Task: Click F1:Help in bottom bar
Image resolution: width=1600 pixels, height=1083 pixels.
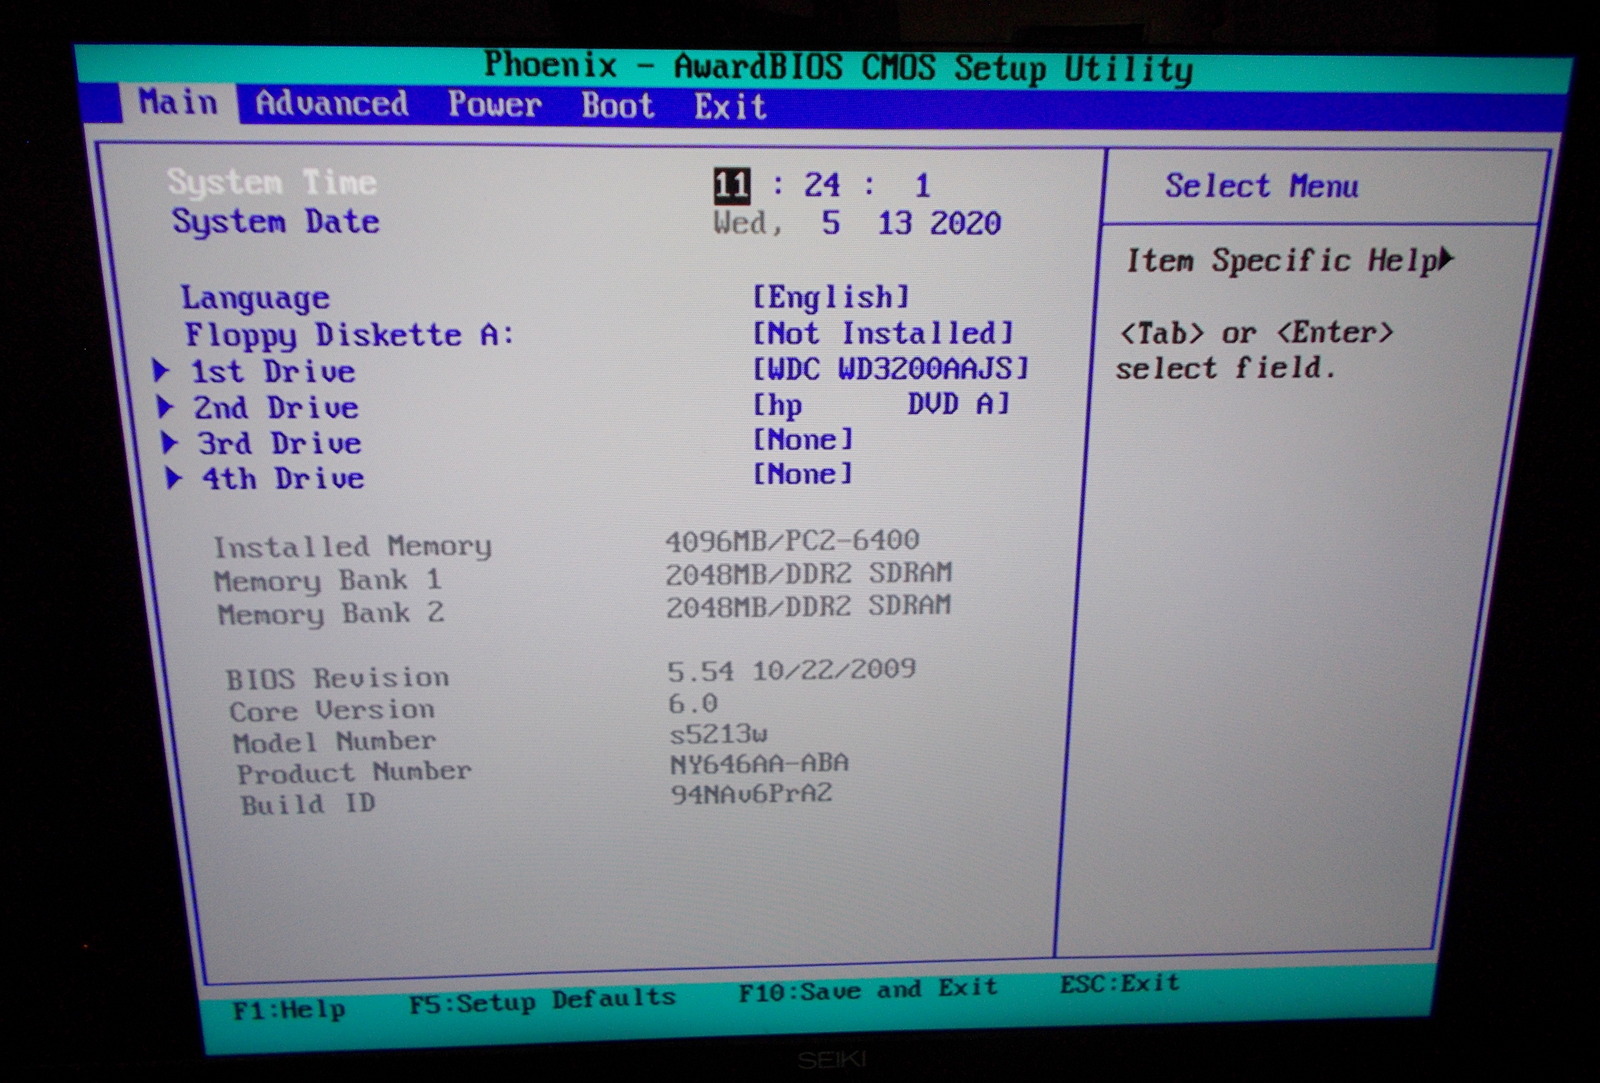Action: (x=289, y=1010)
